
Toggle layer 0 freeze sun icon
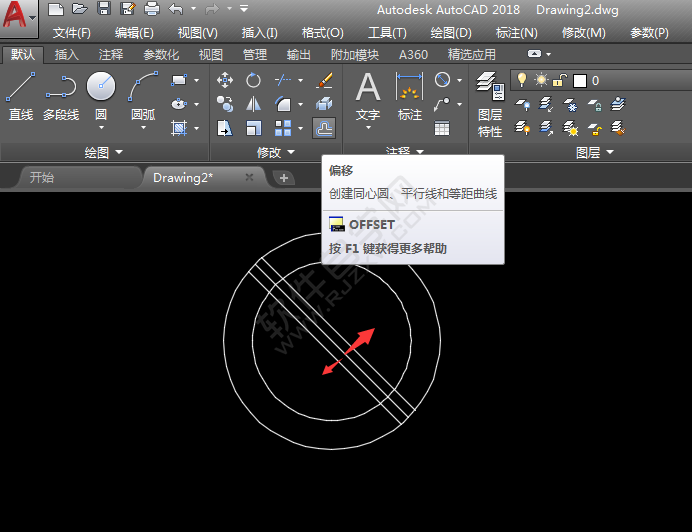click(541, 80)
